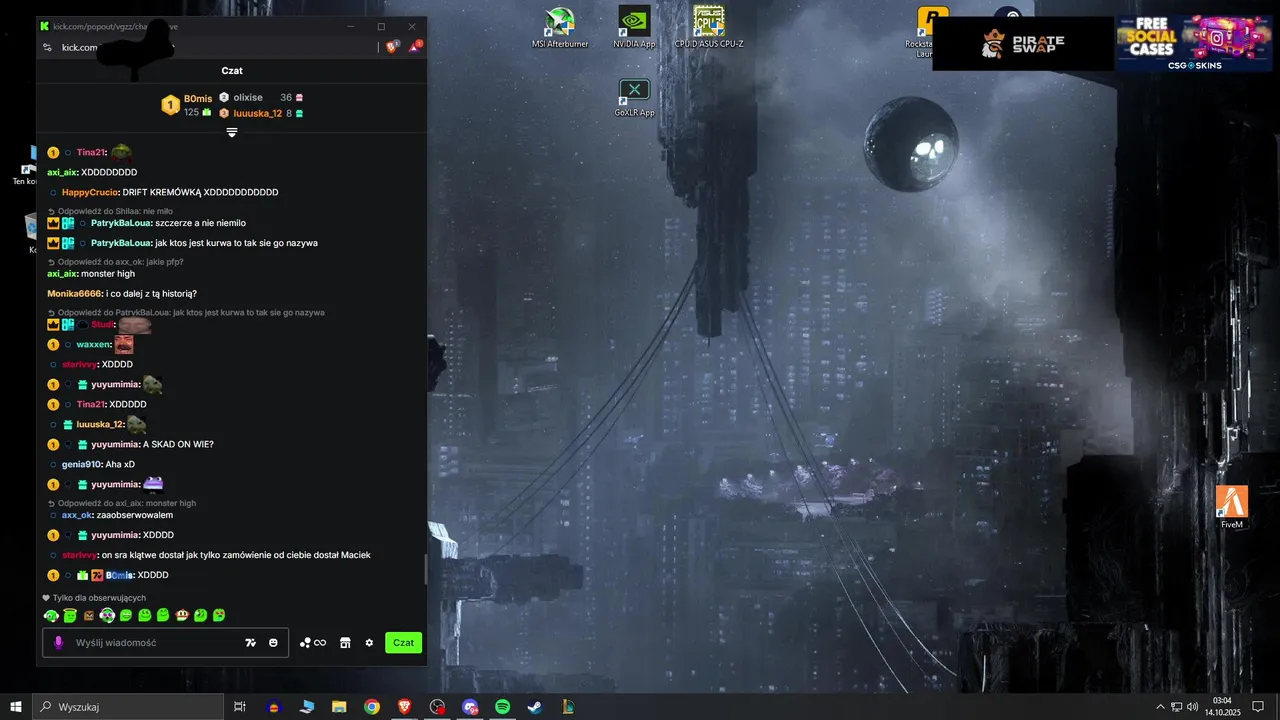Open CPUID ASUS CPU-Z desktop shortcut
The height and width of the screenshot is (720, 1280).
click(709, 28)
